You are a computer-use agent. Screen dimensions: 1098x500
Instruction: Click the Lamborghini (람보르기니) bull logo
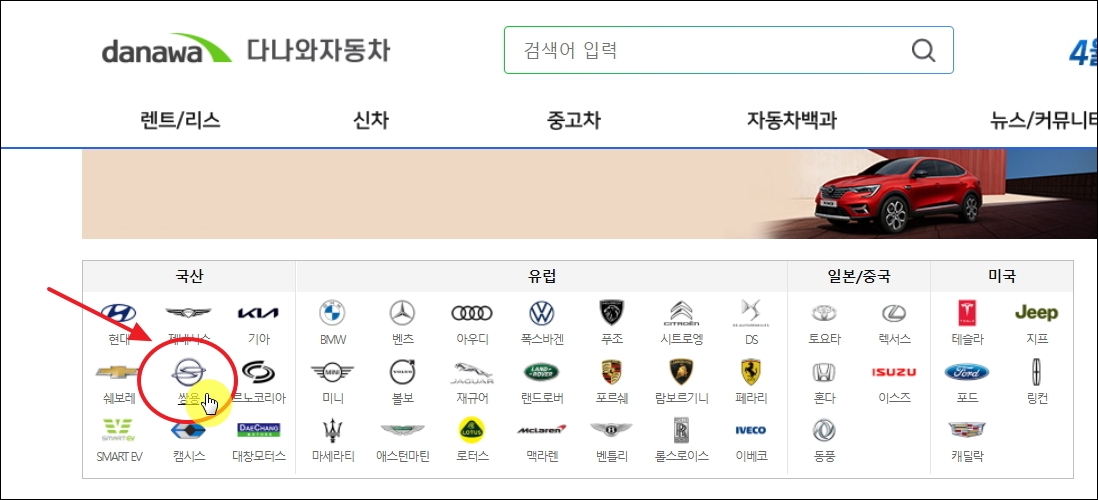coord(681,372)
